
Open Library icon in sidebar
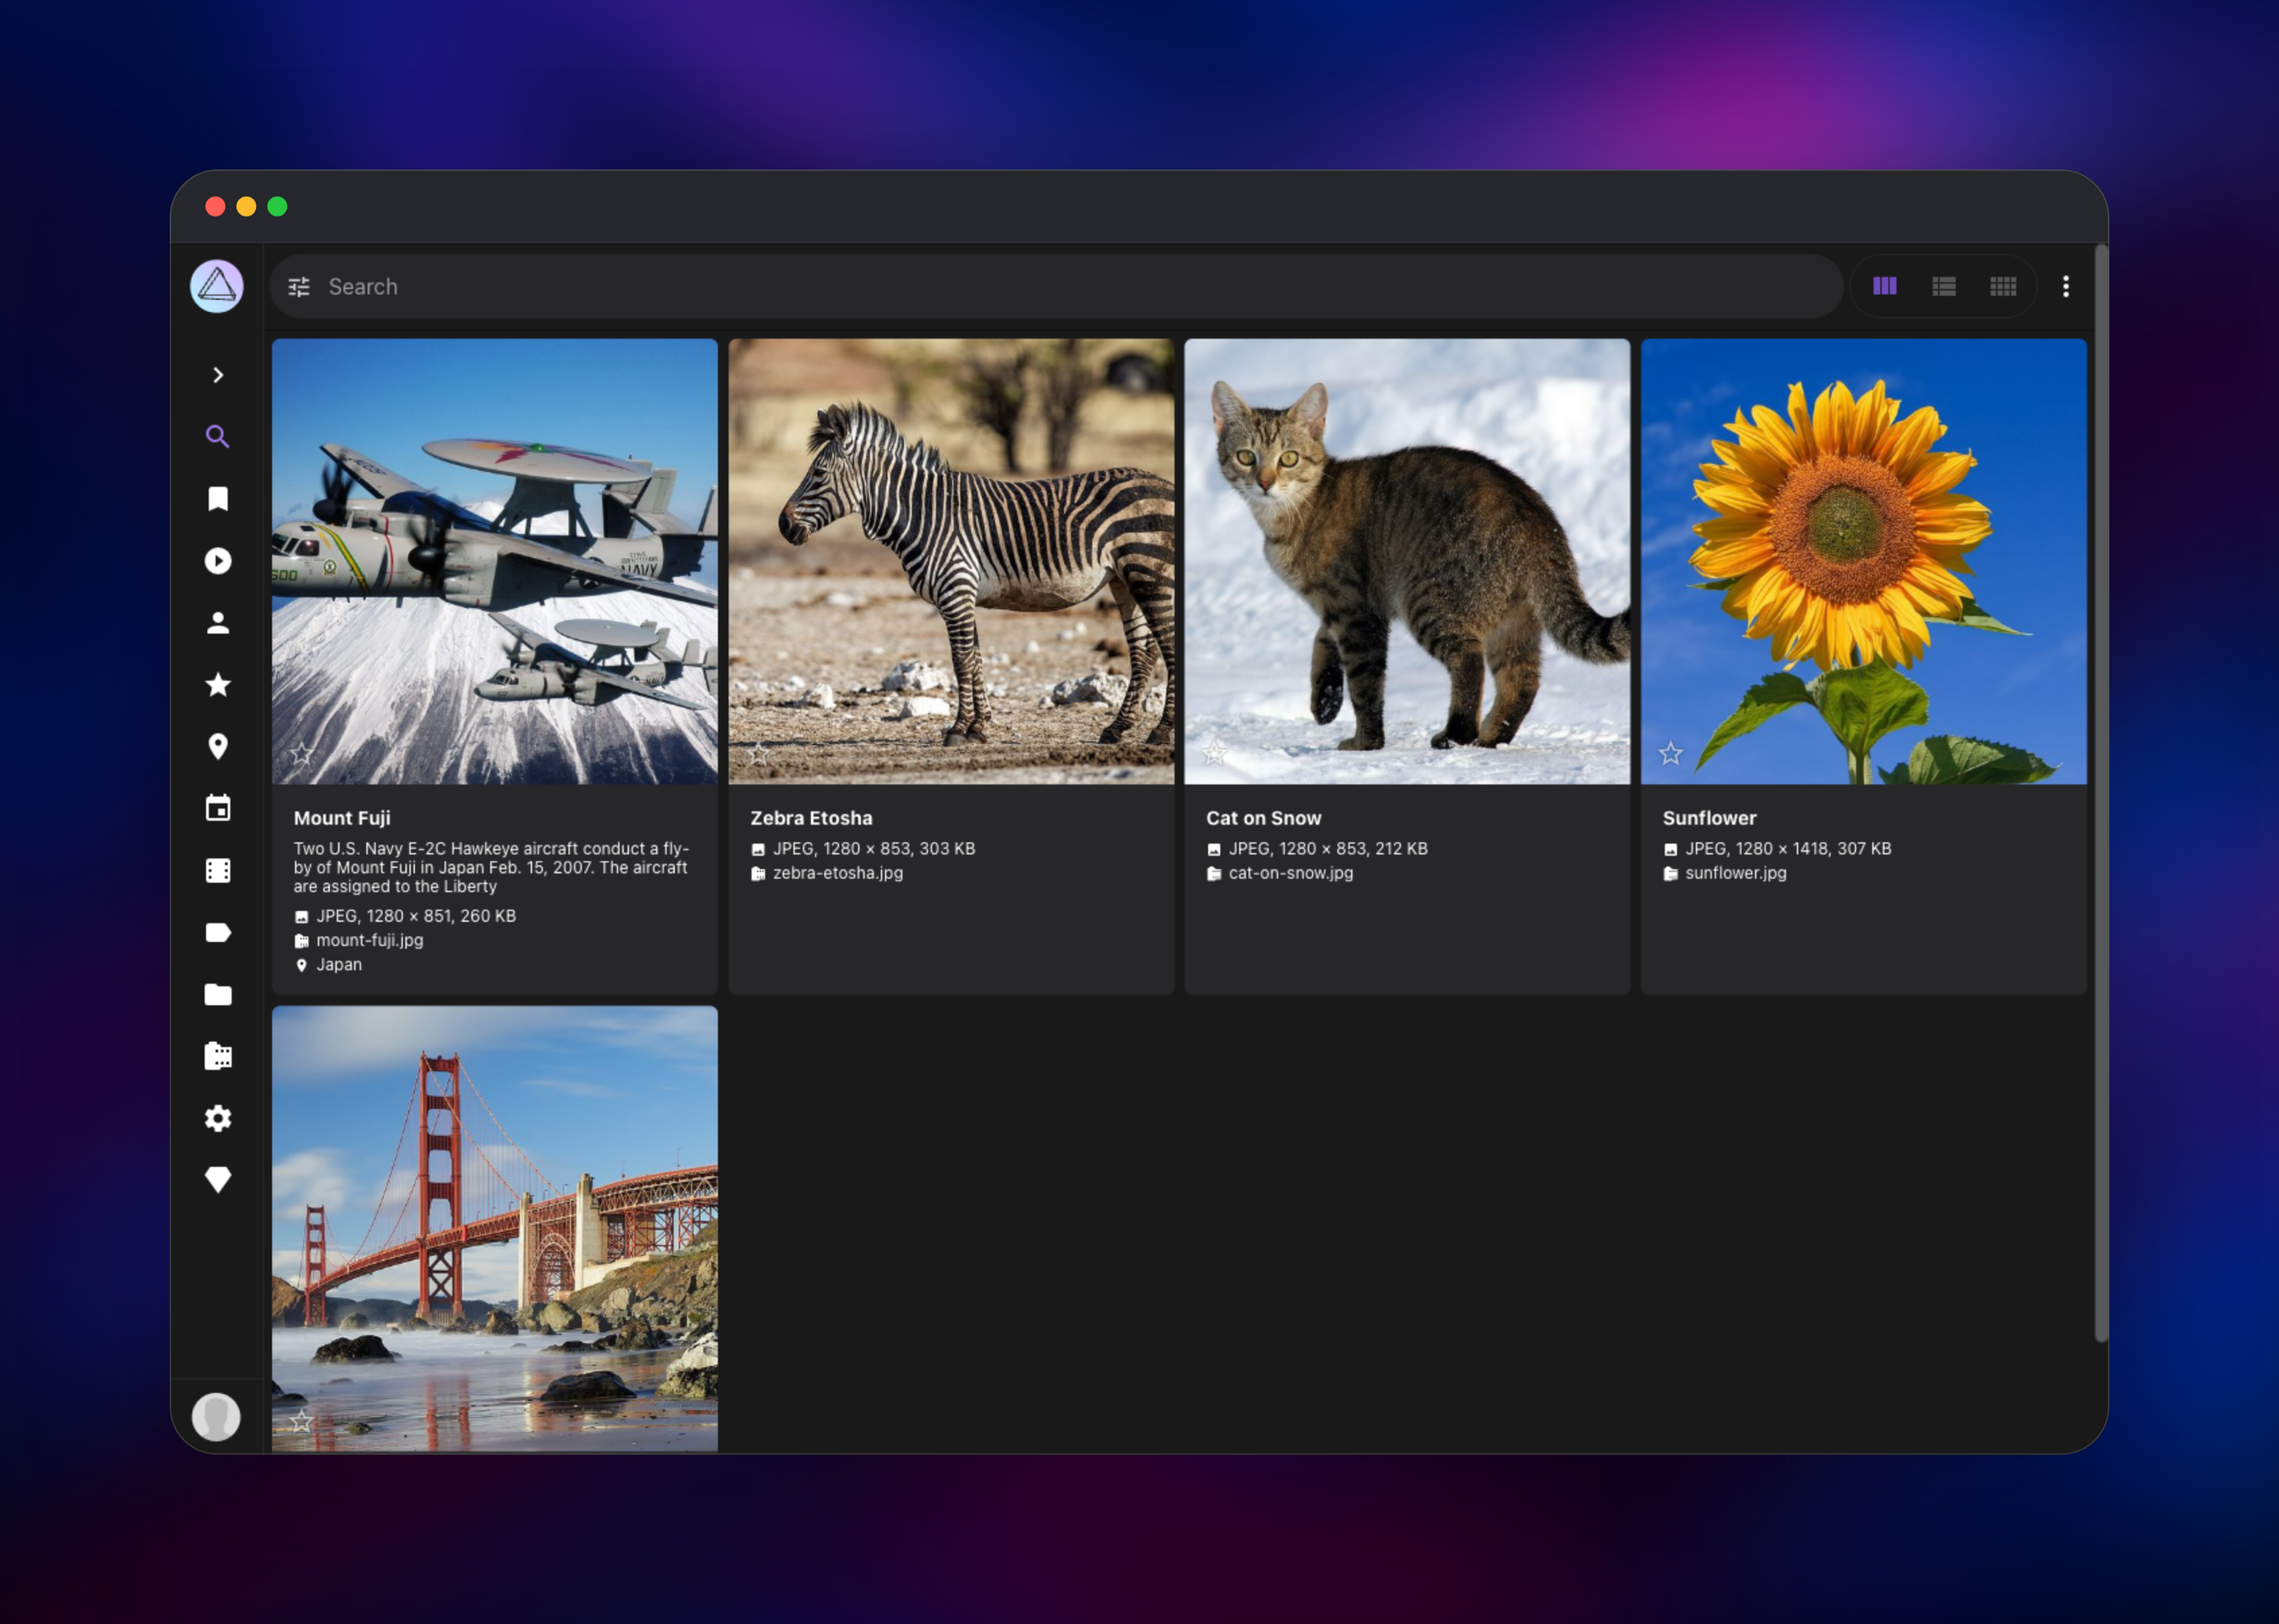click(218, 1056)
